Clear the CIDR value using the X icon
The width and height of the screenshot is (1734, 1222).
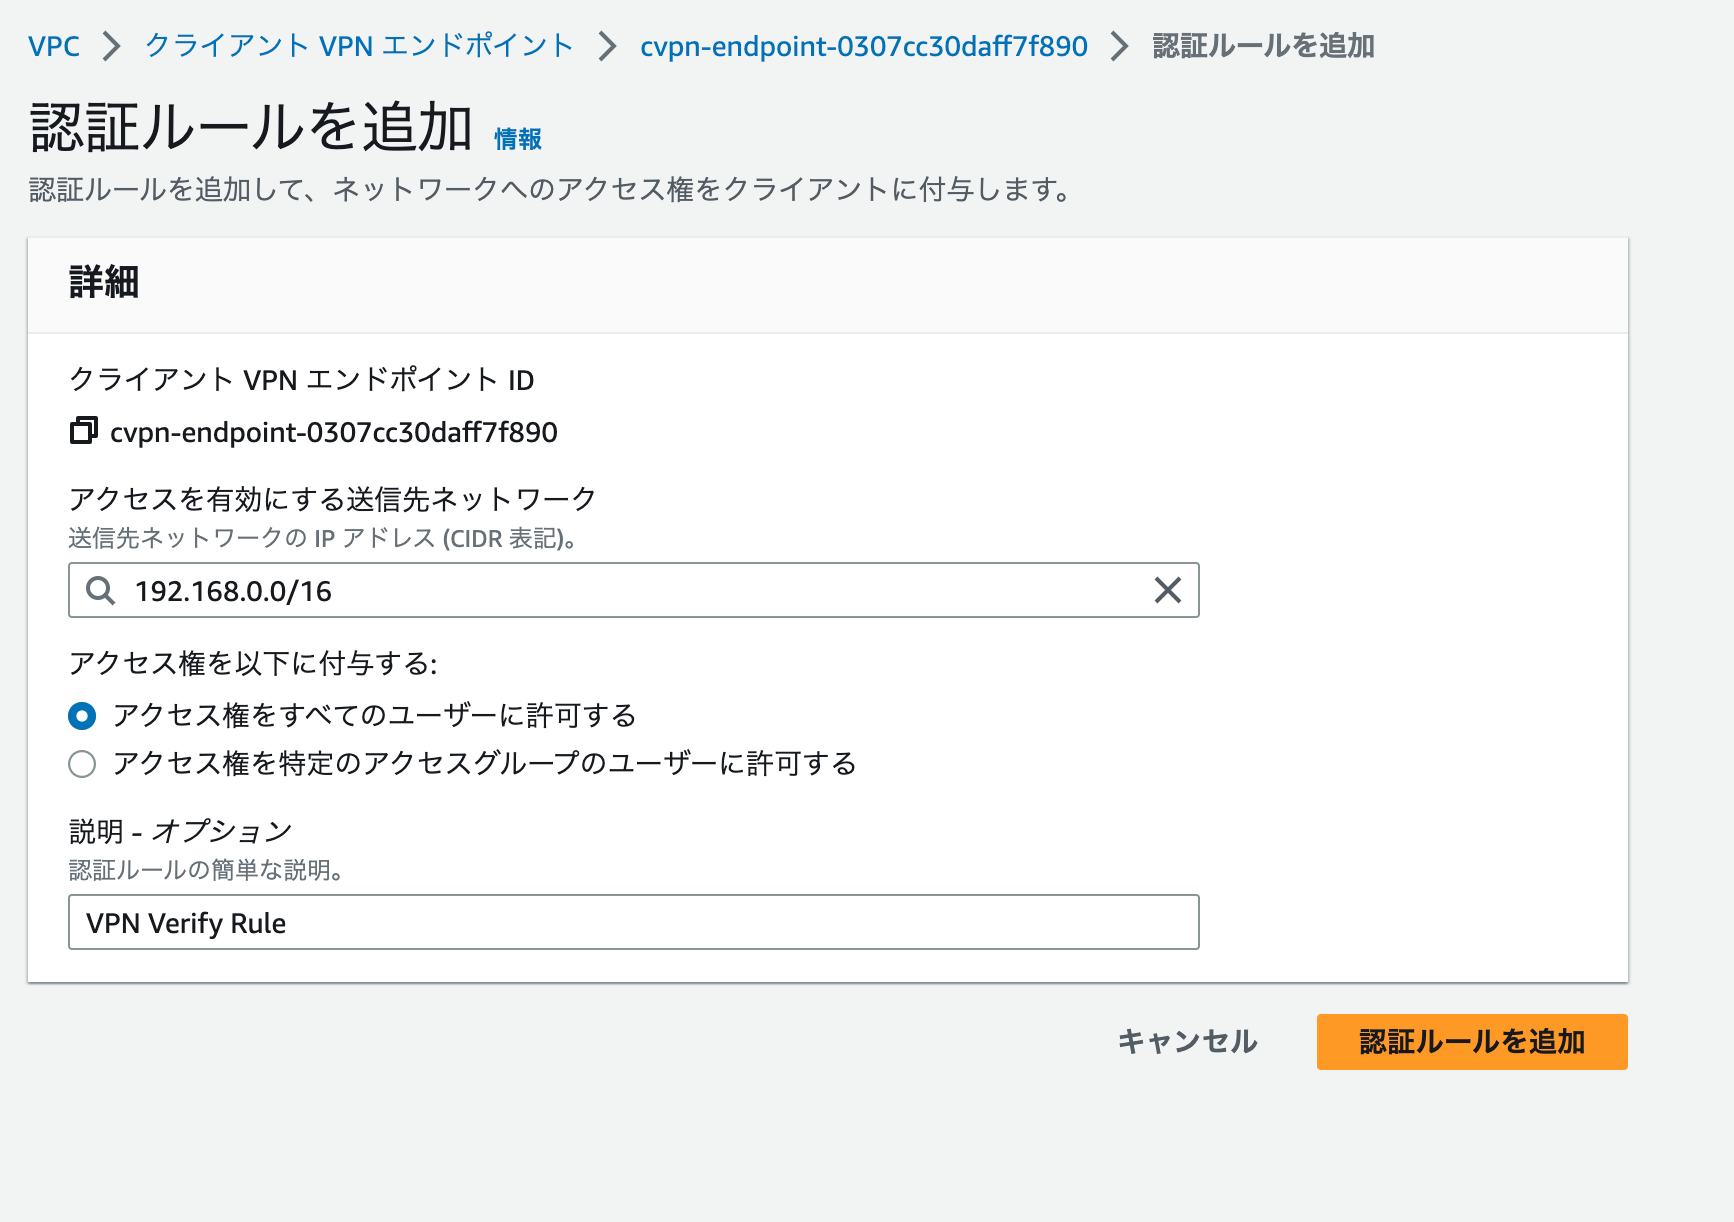[x=1167, y=591]
